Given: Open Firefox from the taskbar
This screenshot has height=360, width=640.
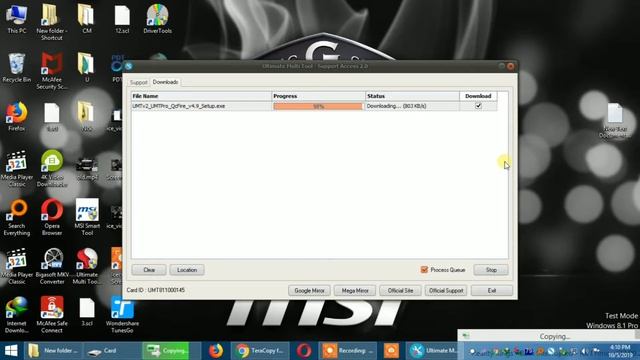Looking at the screenshot, I should [216, 351].
